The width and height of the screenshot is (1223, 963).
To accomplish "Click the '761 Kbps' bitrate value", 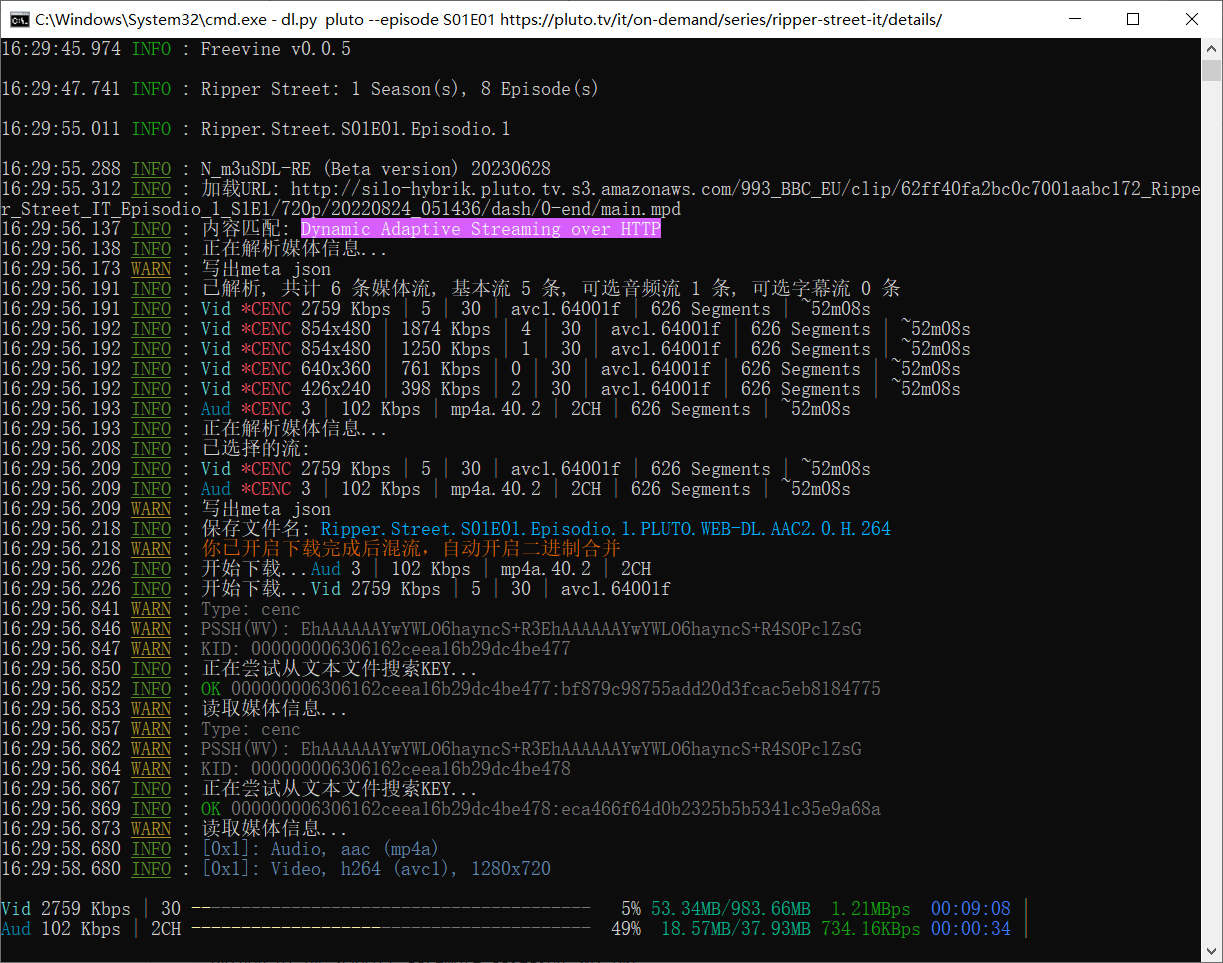I will click(x=440, y=369).
